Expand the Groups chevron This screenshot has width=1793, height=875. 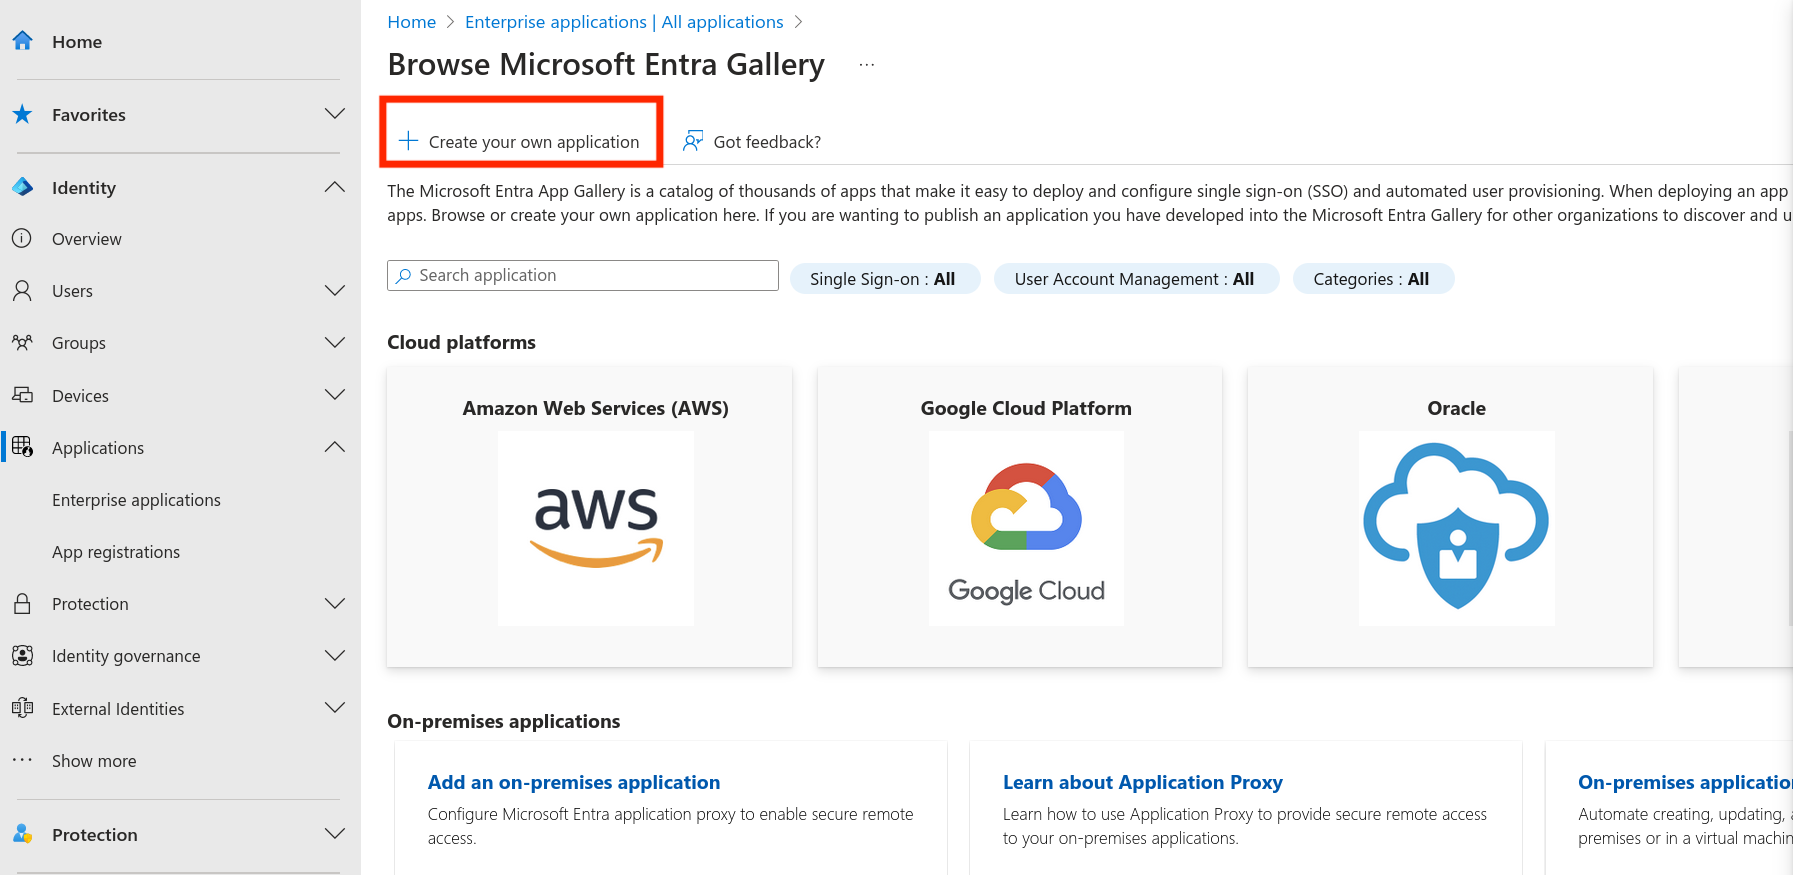click(x=335, y=342)
